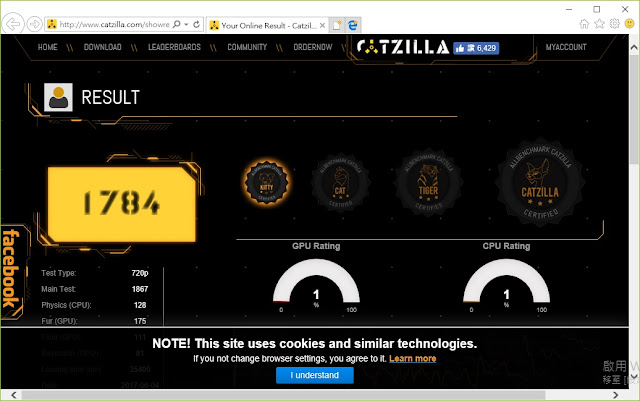640x401 pixels.
Task: Click the Kitty certified badge
Action: (267, 182)
